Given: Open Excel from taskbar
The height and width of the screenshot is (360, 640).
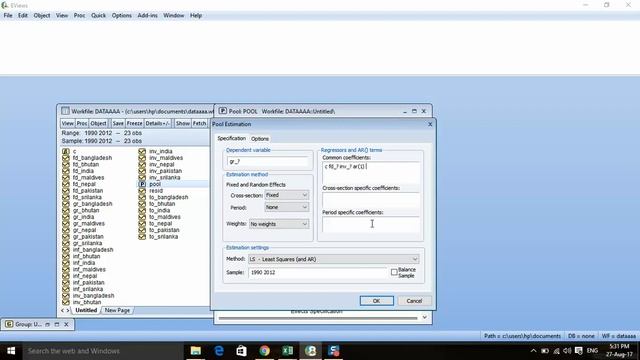Looking at the screenshot, I should [x=287, y=351].
